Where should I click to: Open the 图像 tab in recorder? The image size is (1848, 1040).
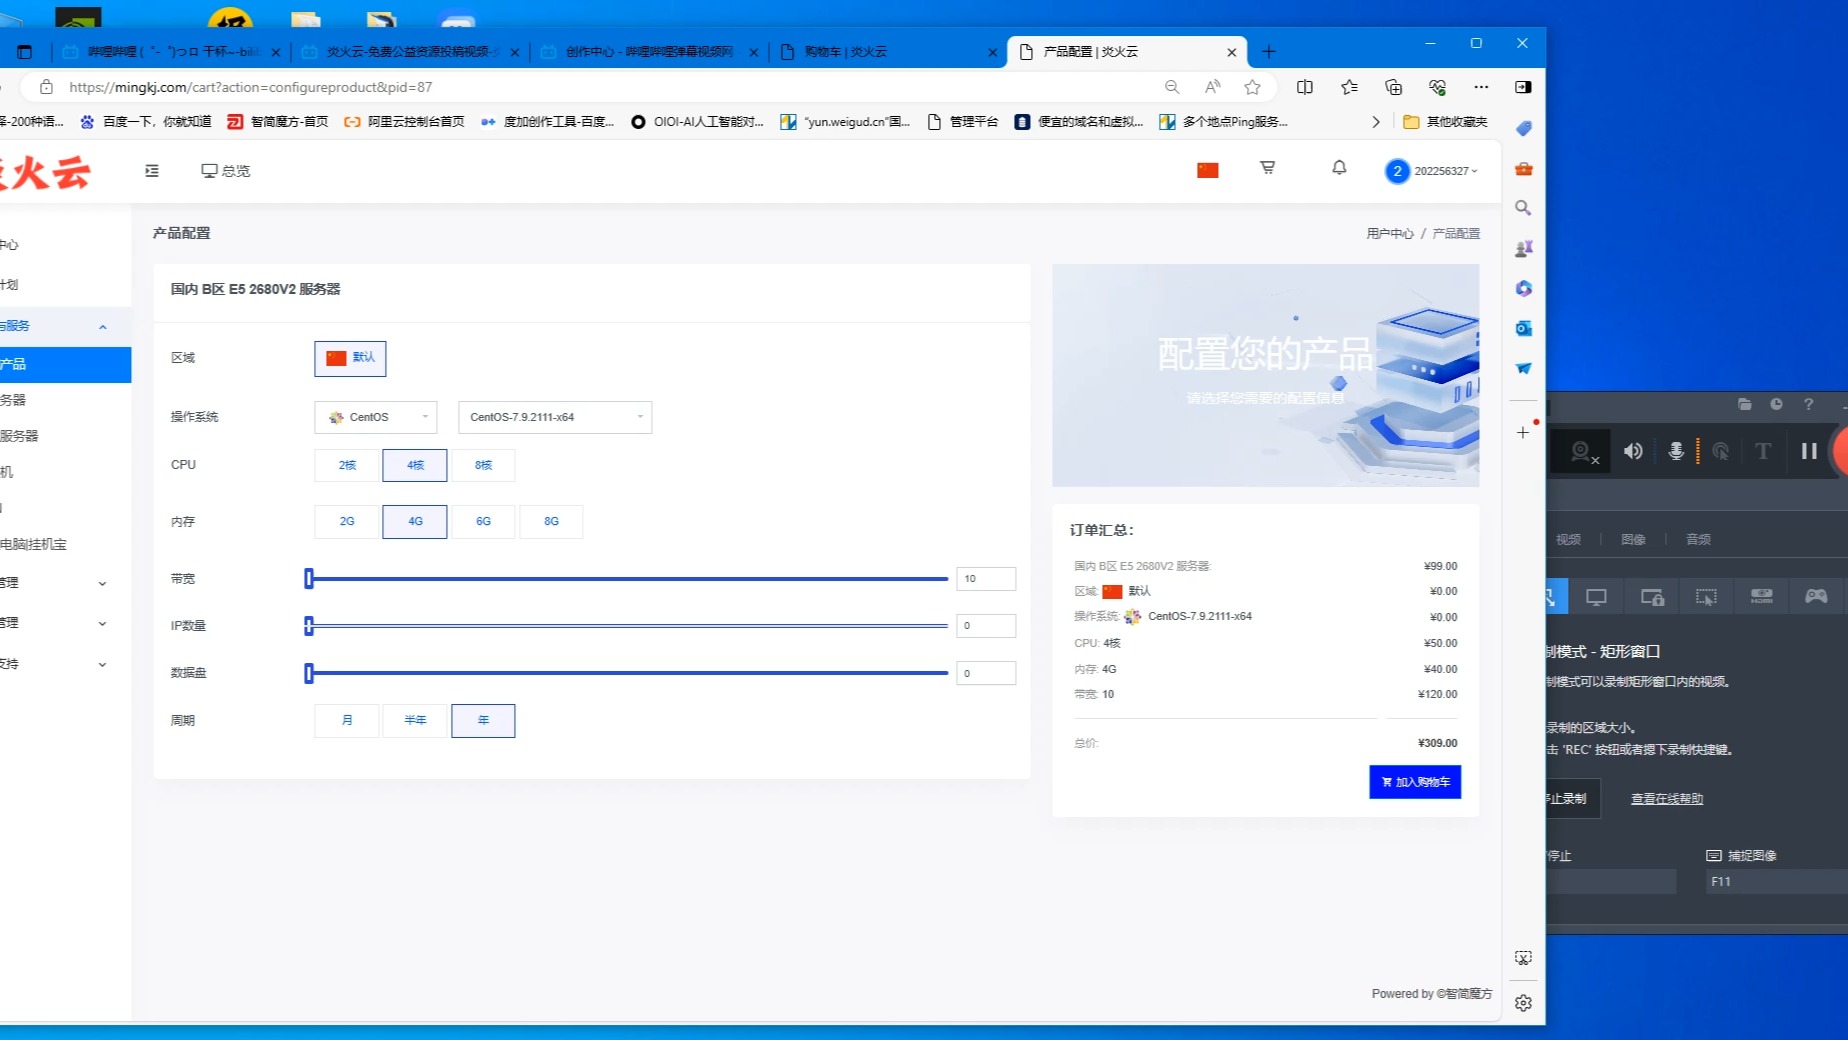tap(1633, 539)
